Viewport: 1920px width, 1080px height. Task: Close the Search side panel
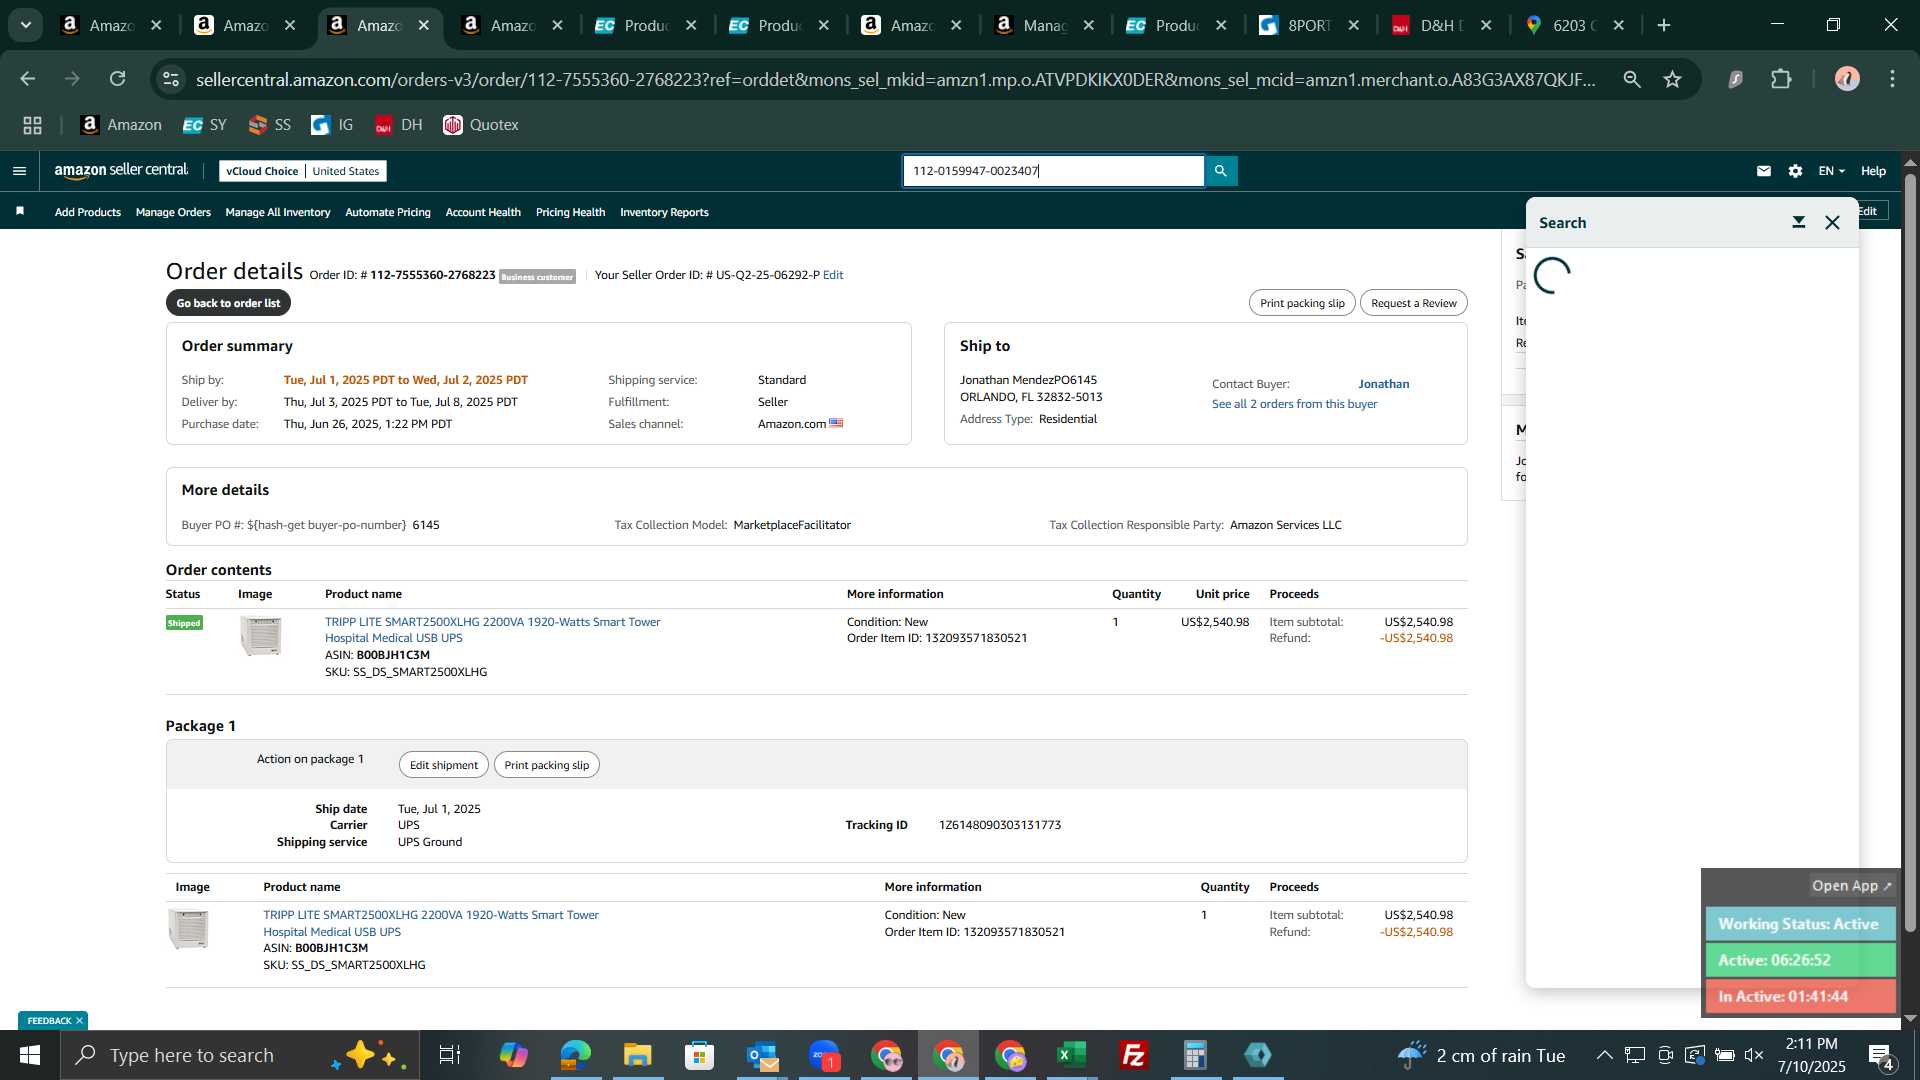click(1832, 223)
